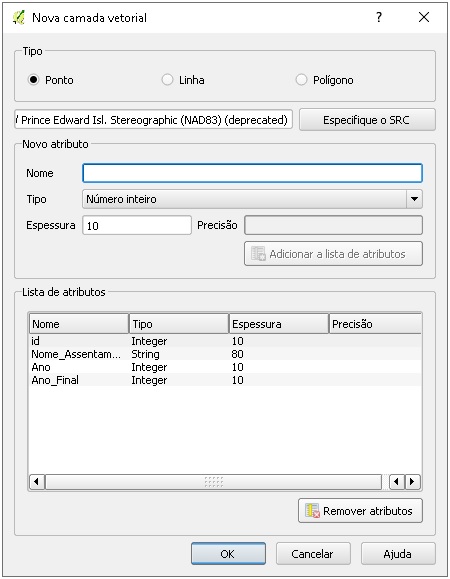Open the Tipo dropdown showing Número inteiro

click(253, 199)
